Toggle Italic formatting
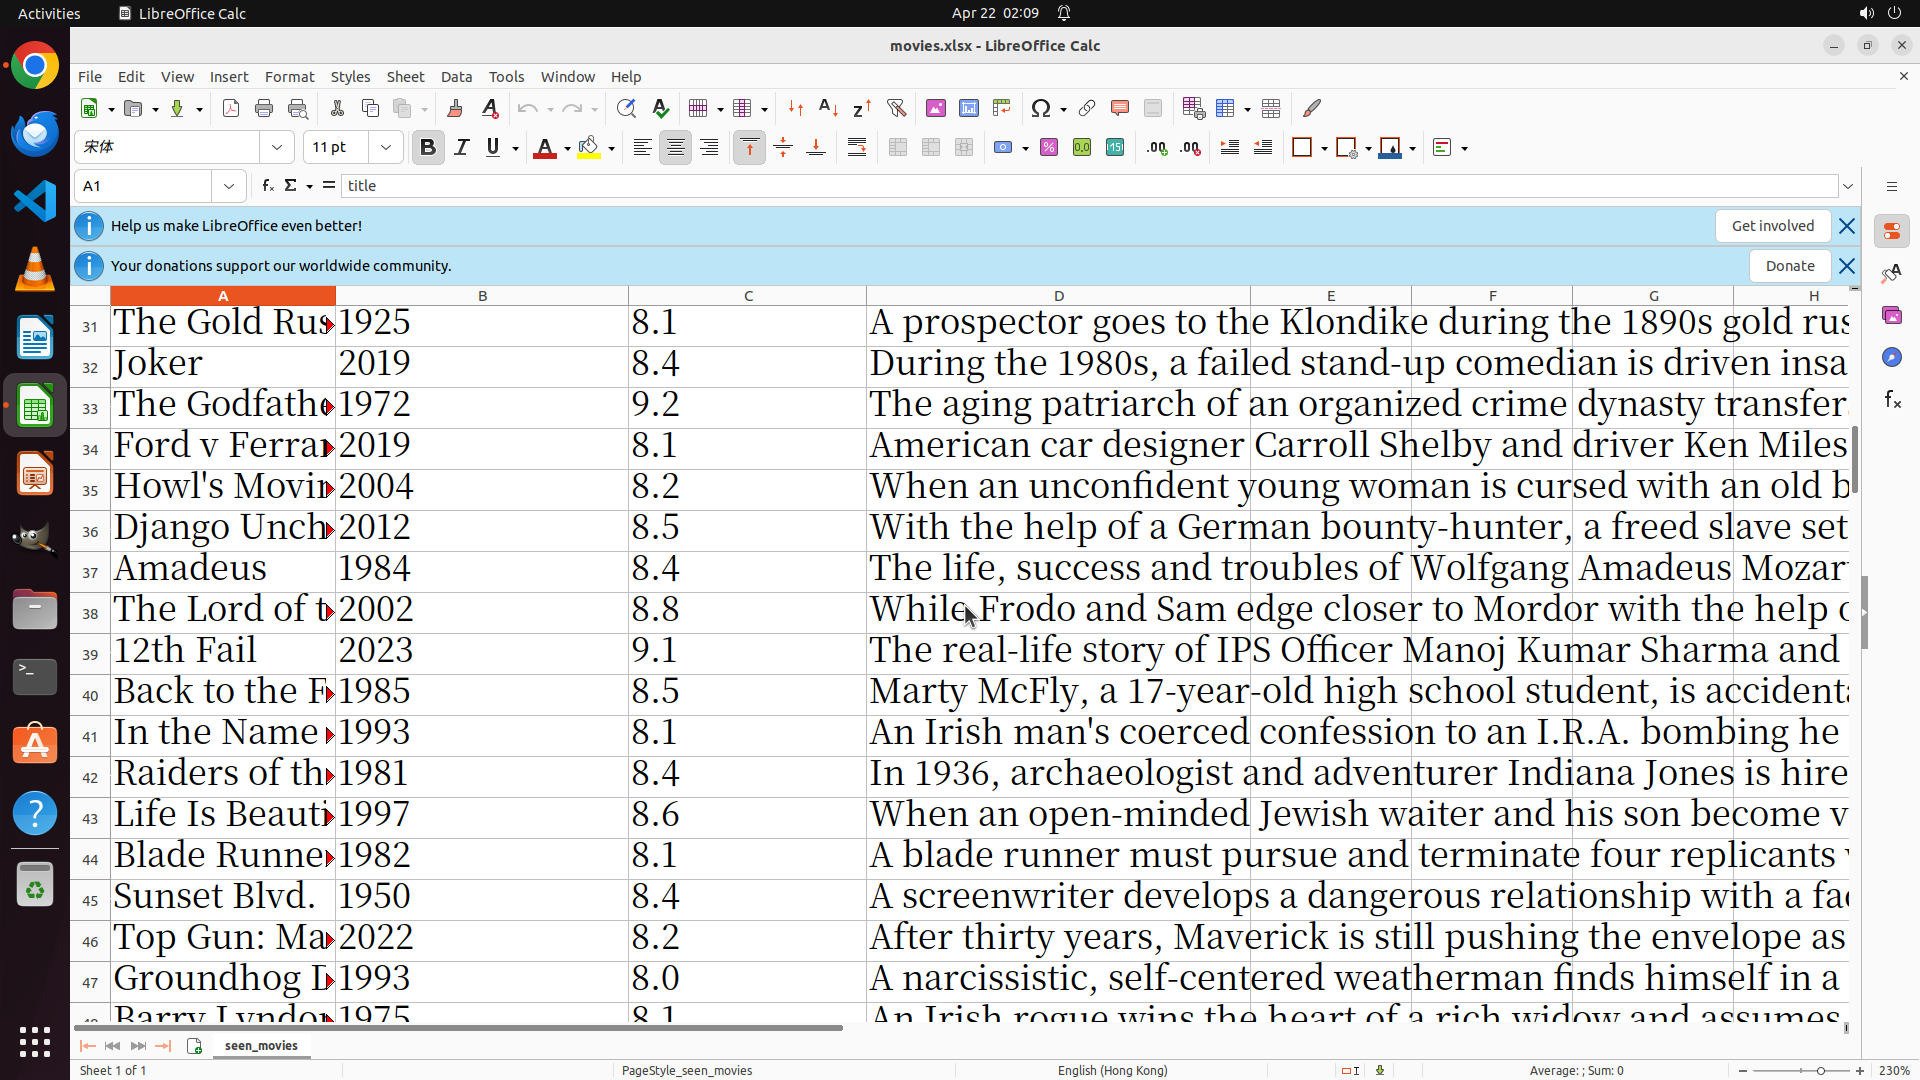This screenshot has width=1920, height=1080. click(461, 148)
